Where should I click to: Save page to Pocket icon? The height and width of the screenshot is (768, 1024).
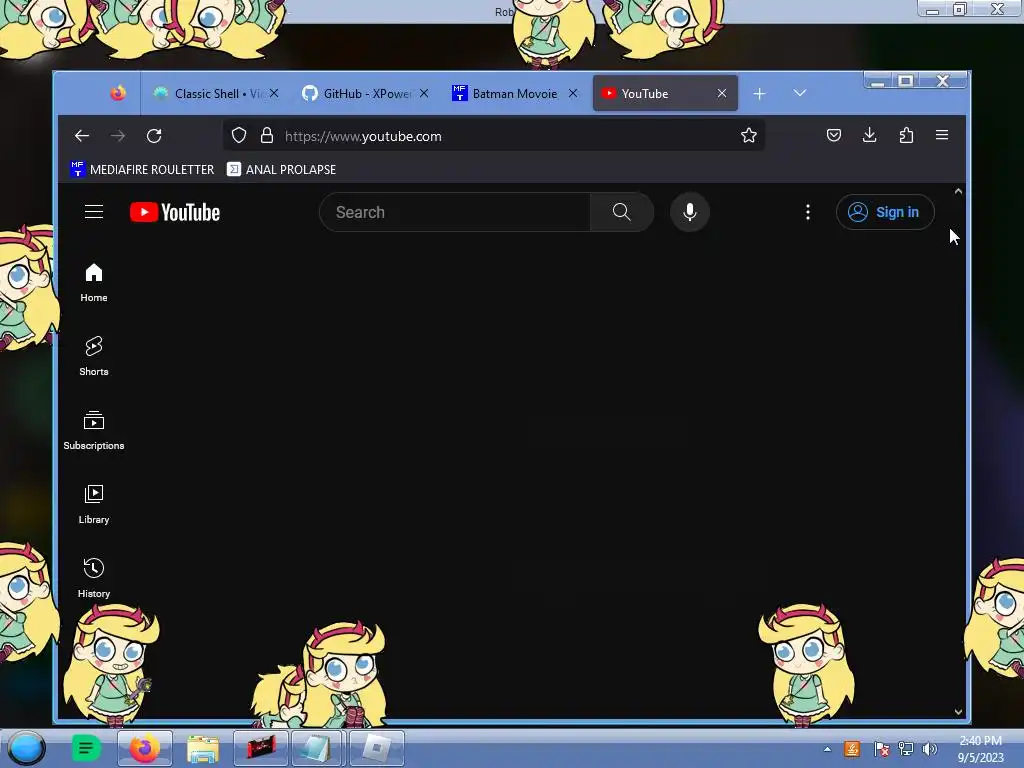834,135
